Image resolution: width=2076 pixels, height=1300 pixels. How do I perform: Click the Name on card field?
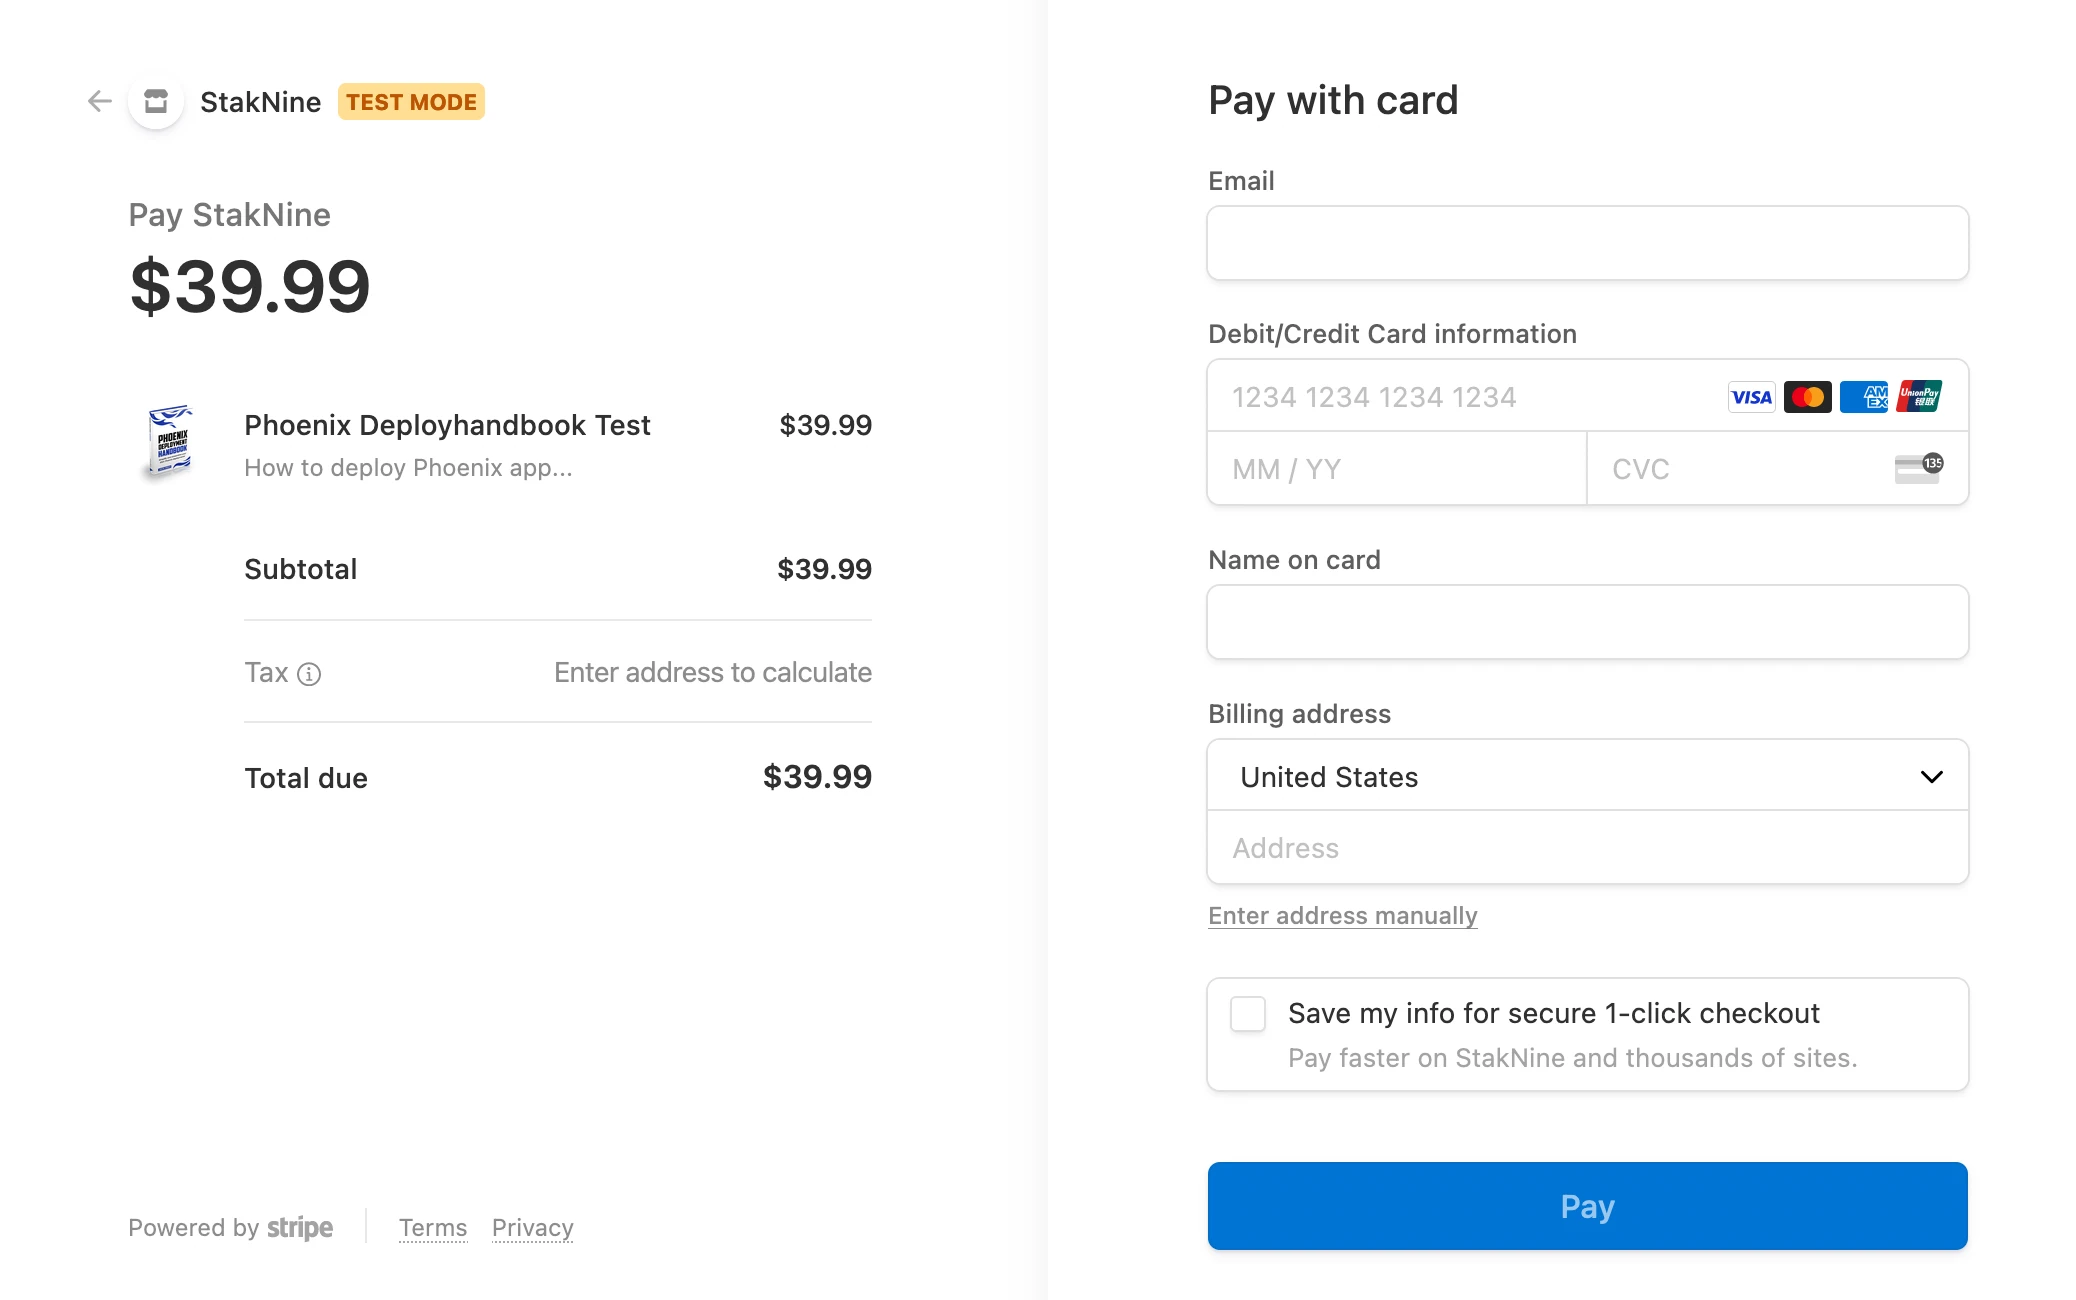(x=1586, y=622)
